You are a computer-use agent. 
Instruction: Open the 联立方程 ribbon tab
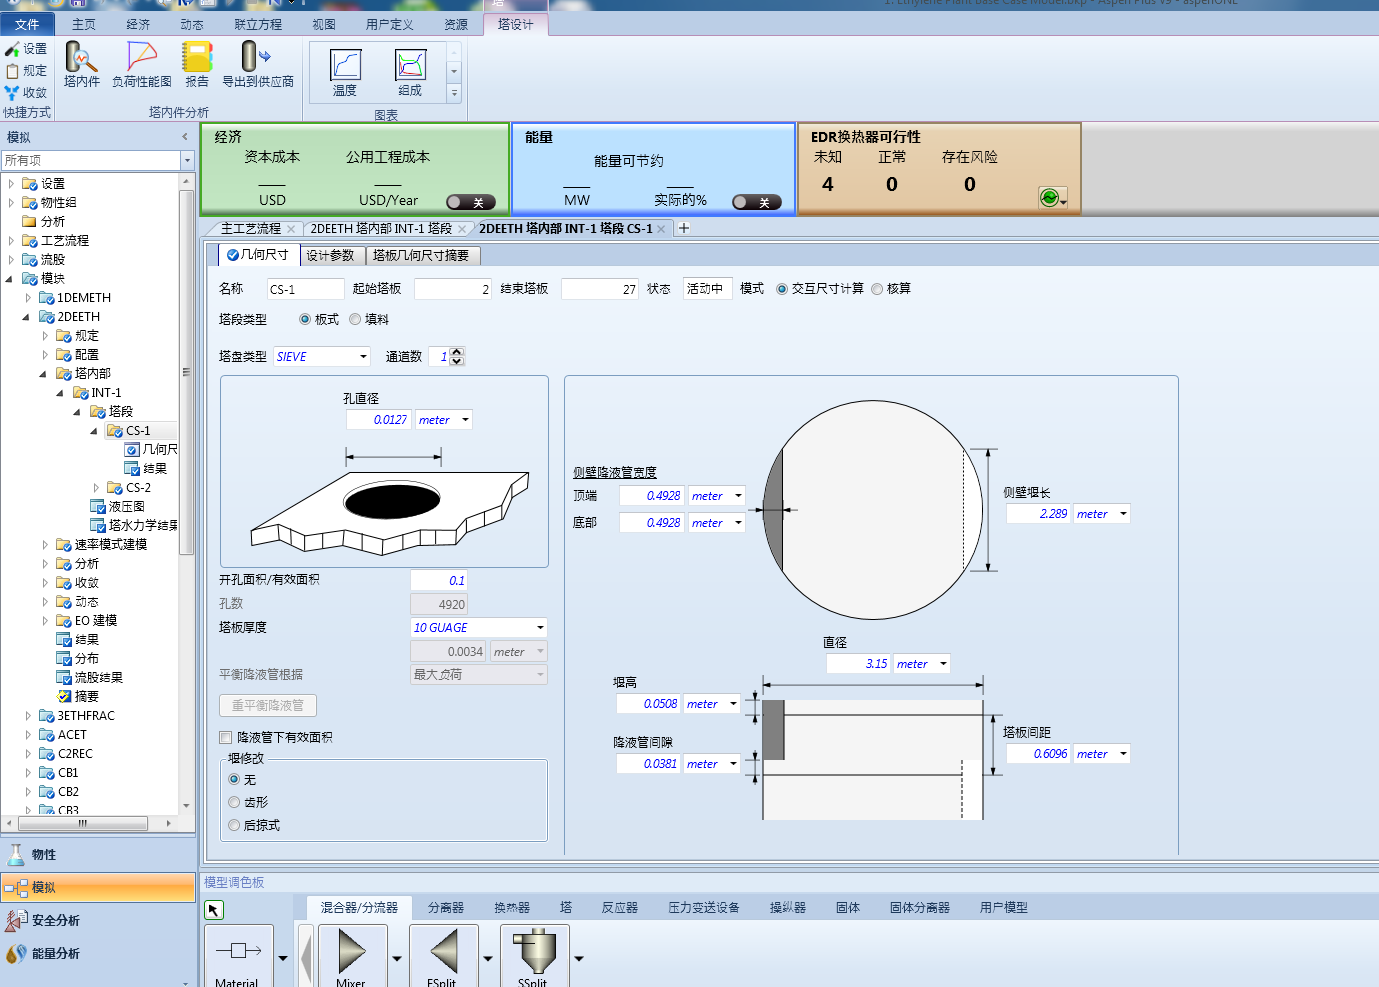pos(258,24)
